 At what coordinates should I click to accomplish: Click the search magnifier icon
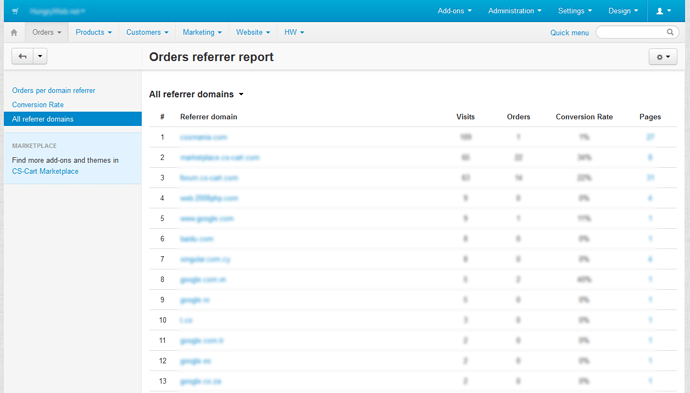click(670, 32)
